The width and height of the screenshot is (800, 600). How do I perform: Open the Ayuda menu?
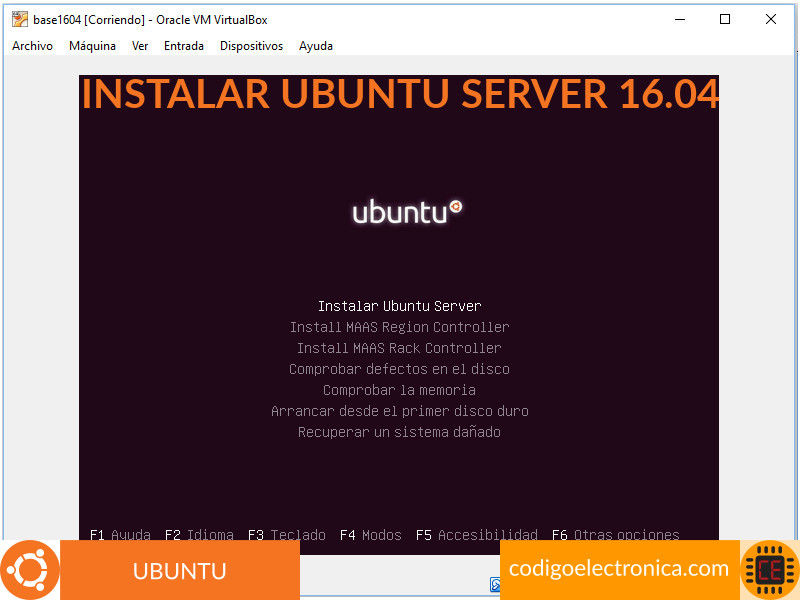(x=315, y=46)
